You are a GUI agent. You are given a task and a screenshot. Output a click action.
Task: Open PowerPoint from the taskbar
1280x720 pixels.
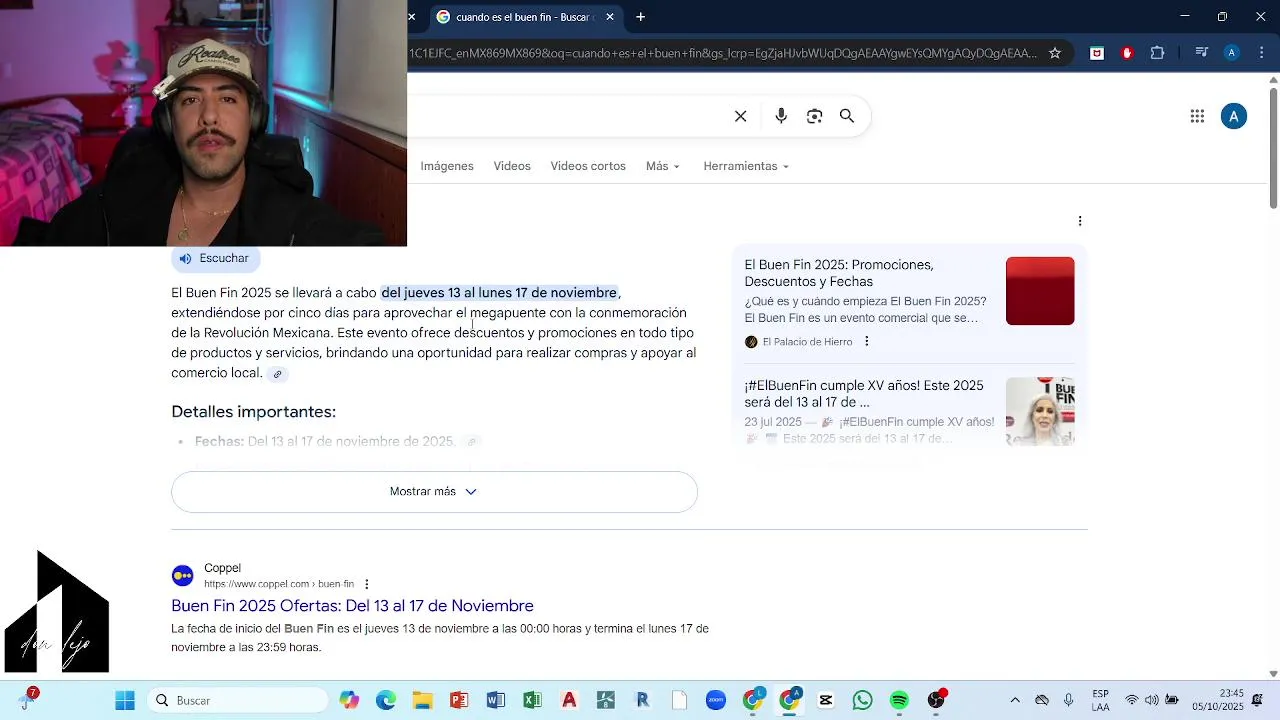[459, 700]
